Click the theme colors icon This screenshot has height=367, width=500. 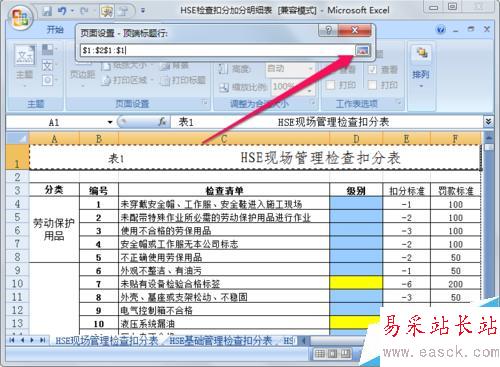47,50
